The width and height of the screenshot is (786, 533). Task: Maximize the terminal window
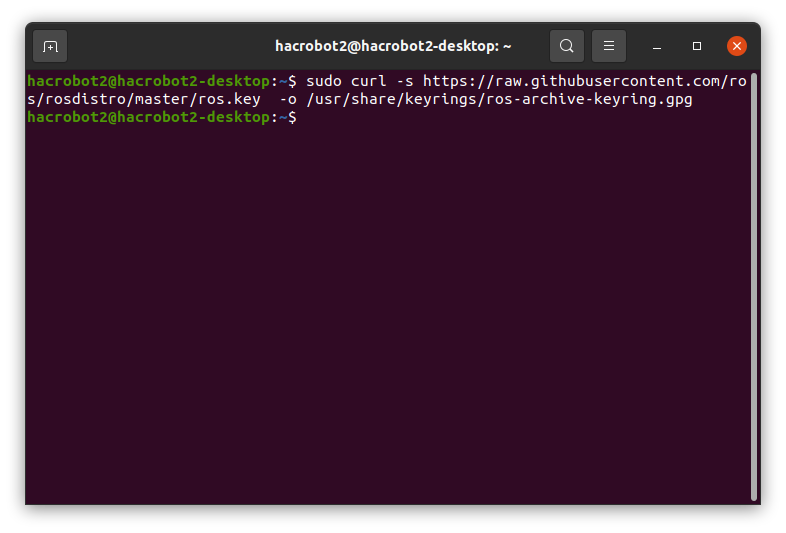tap(697, 46)
